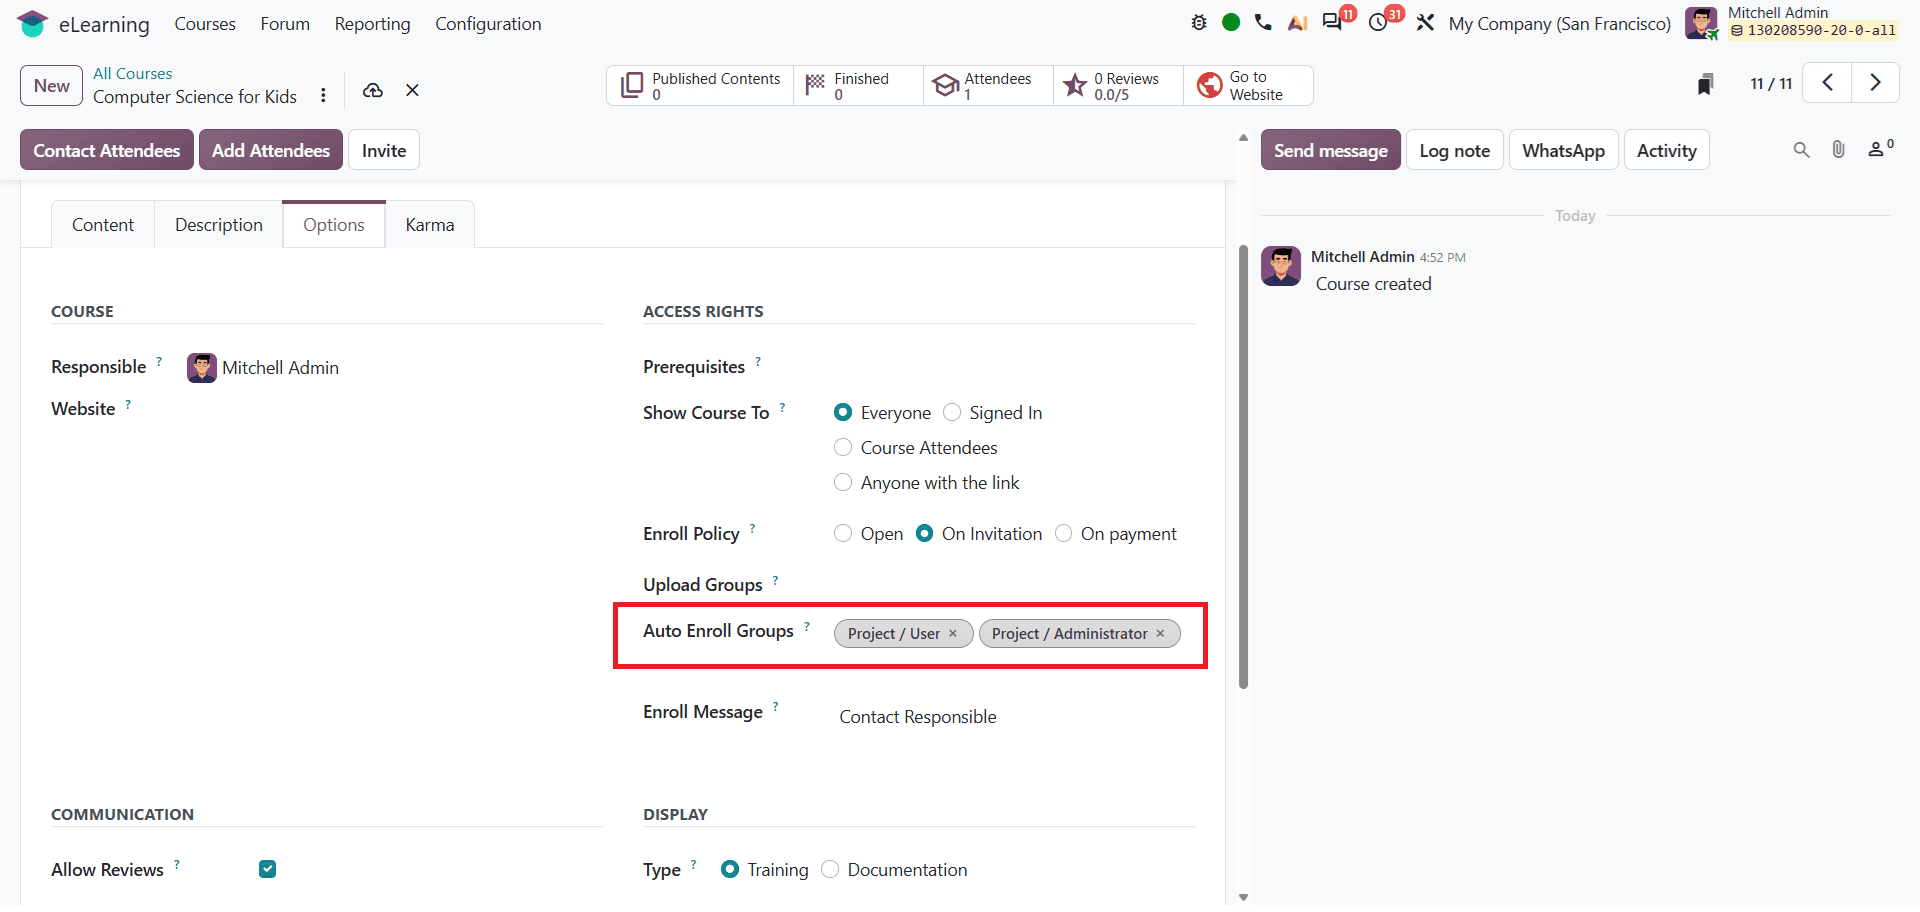The image size is (1920, 912).
Task: Click the Contact Attendees button
Action: (107, 150)
